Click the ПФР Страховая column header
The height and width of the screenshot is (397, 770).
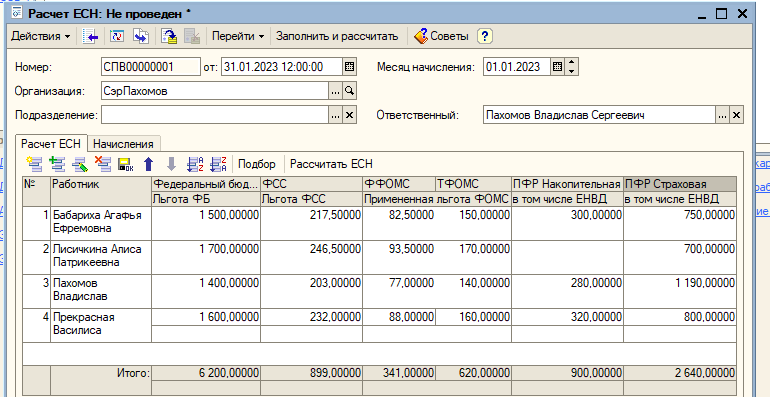[680, 184]
